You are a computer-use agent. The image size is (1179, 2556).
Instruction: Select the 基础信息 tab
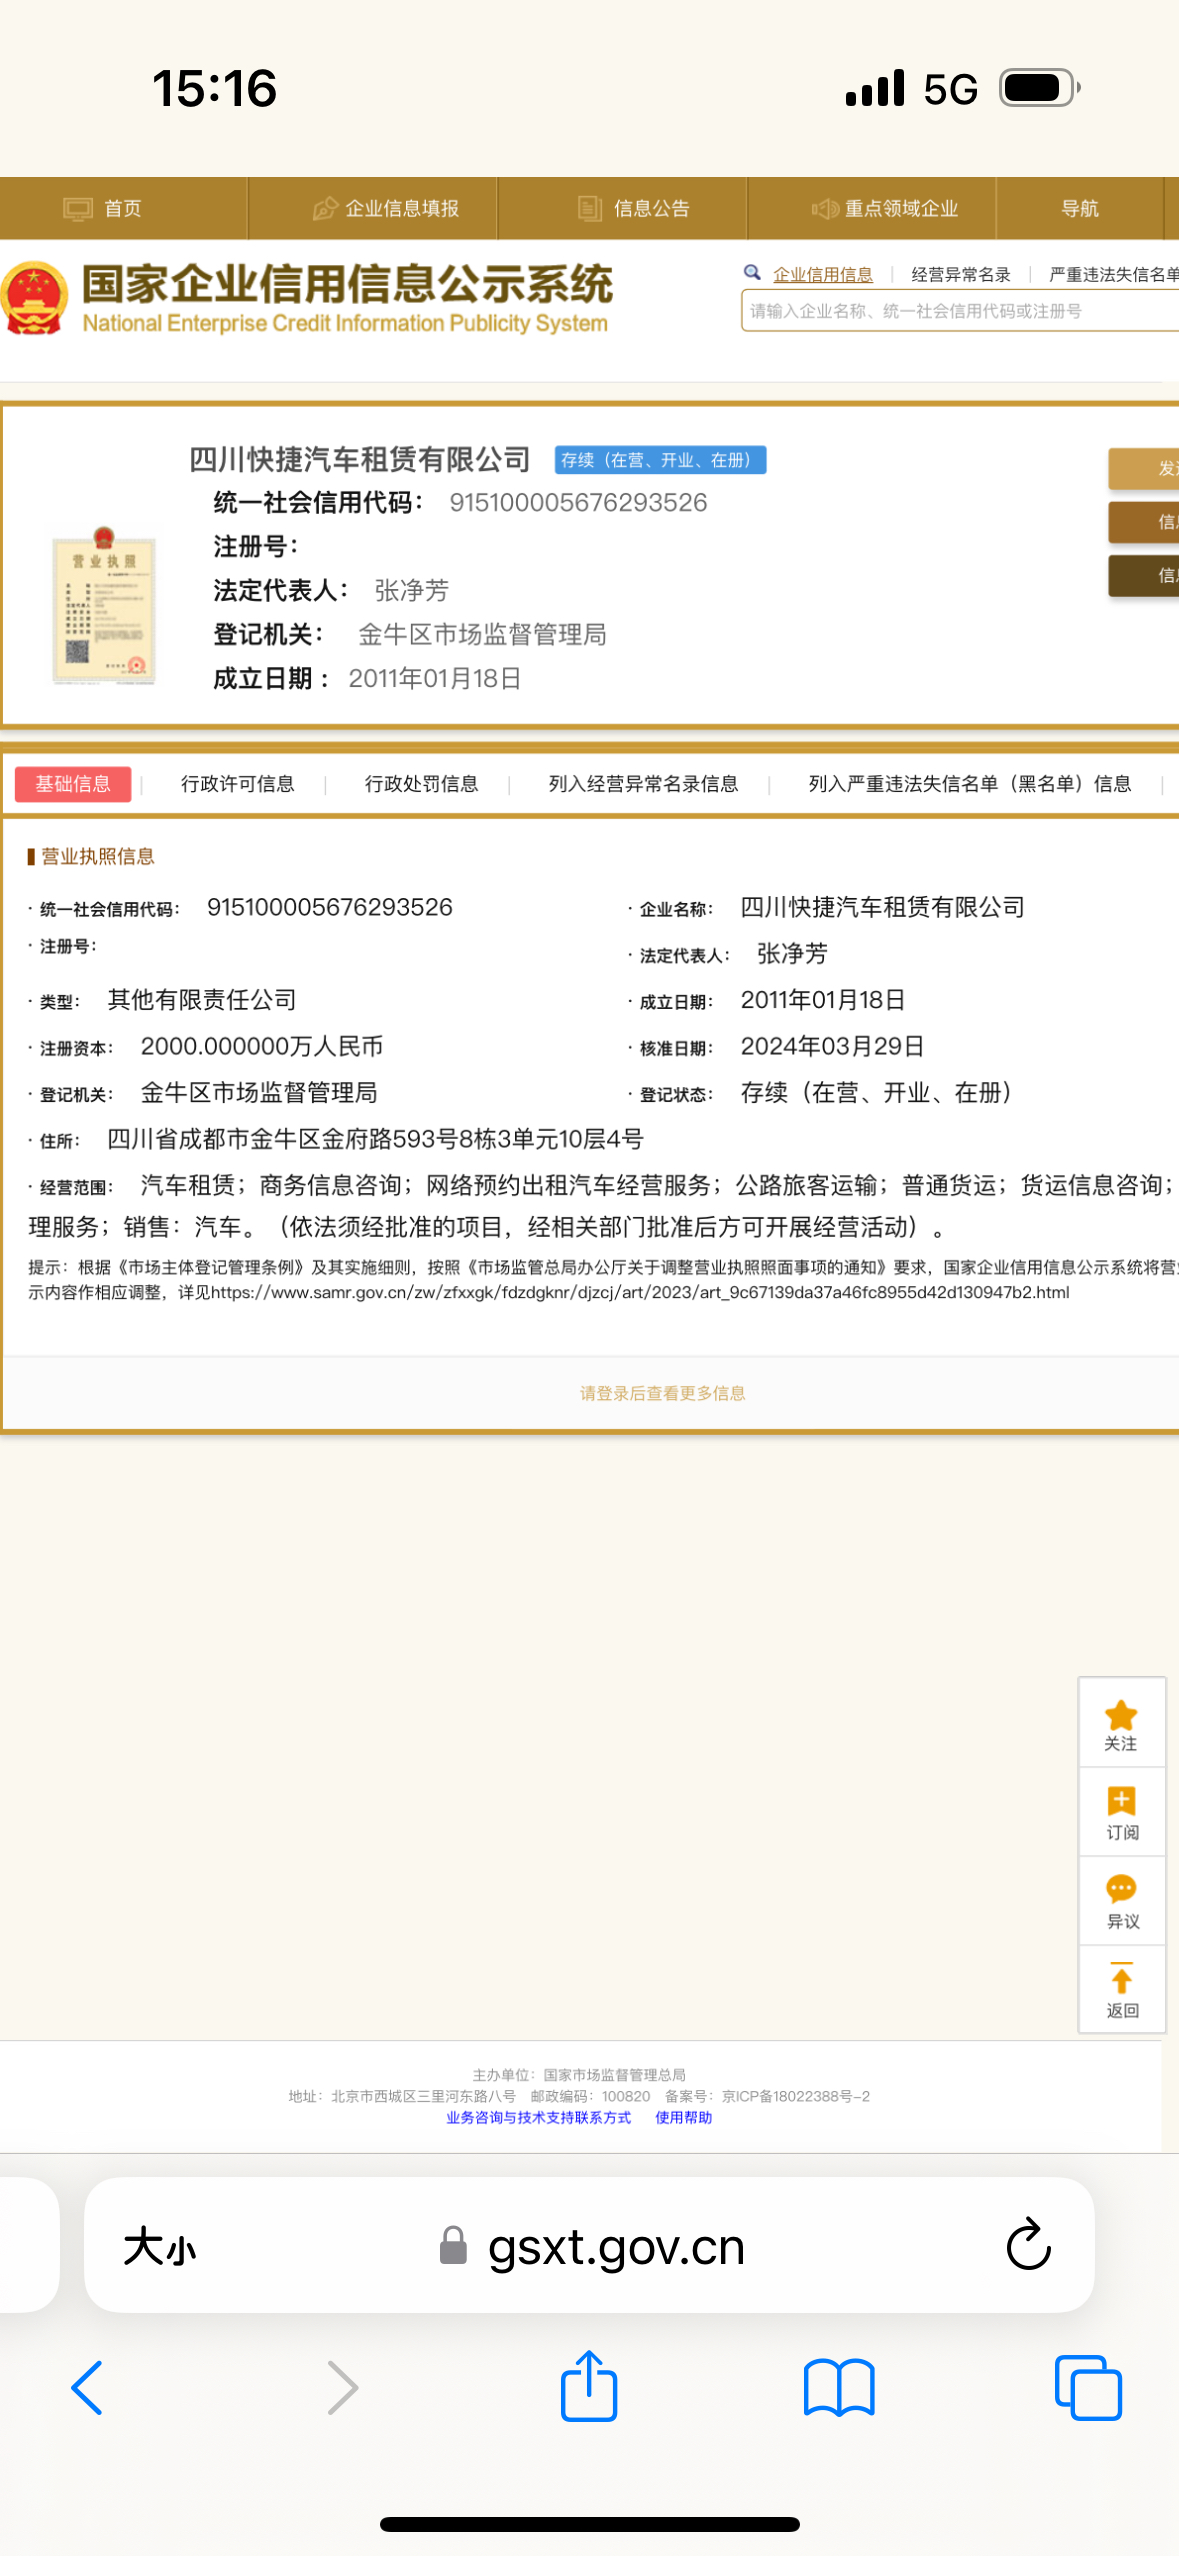point(73,784)
